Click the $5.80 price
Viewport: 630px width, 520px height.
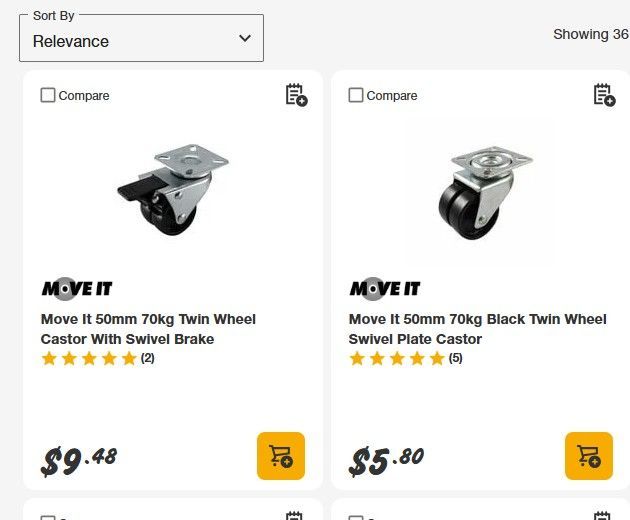click(x=387, y=461)
